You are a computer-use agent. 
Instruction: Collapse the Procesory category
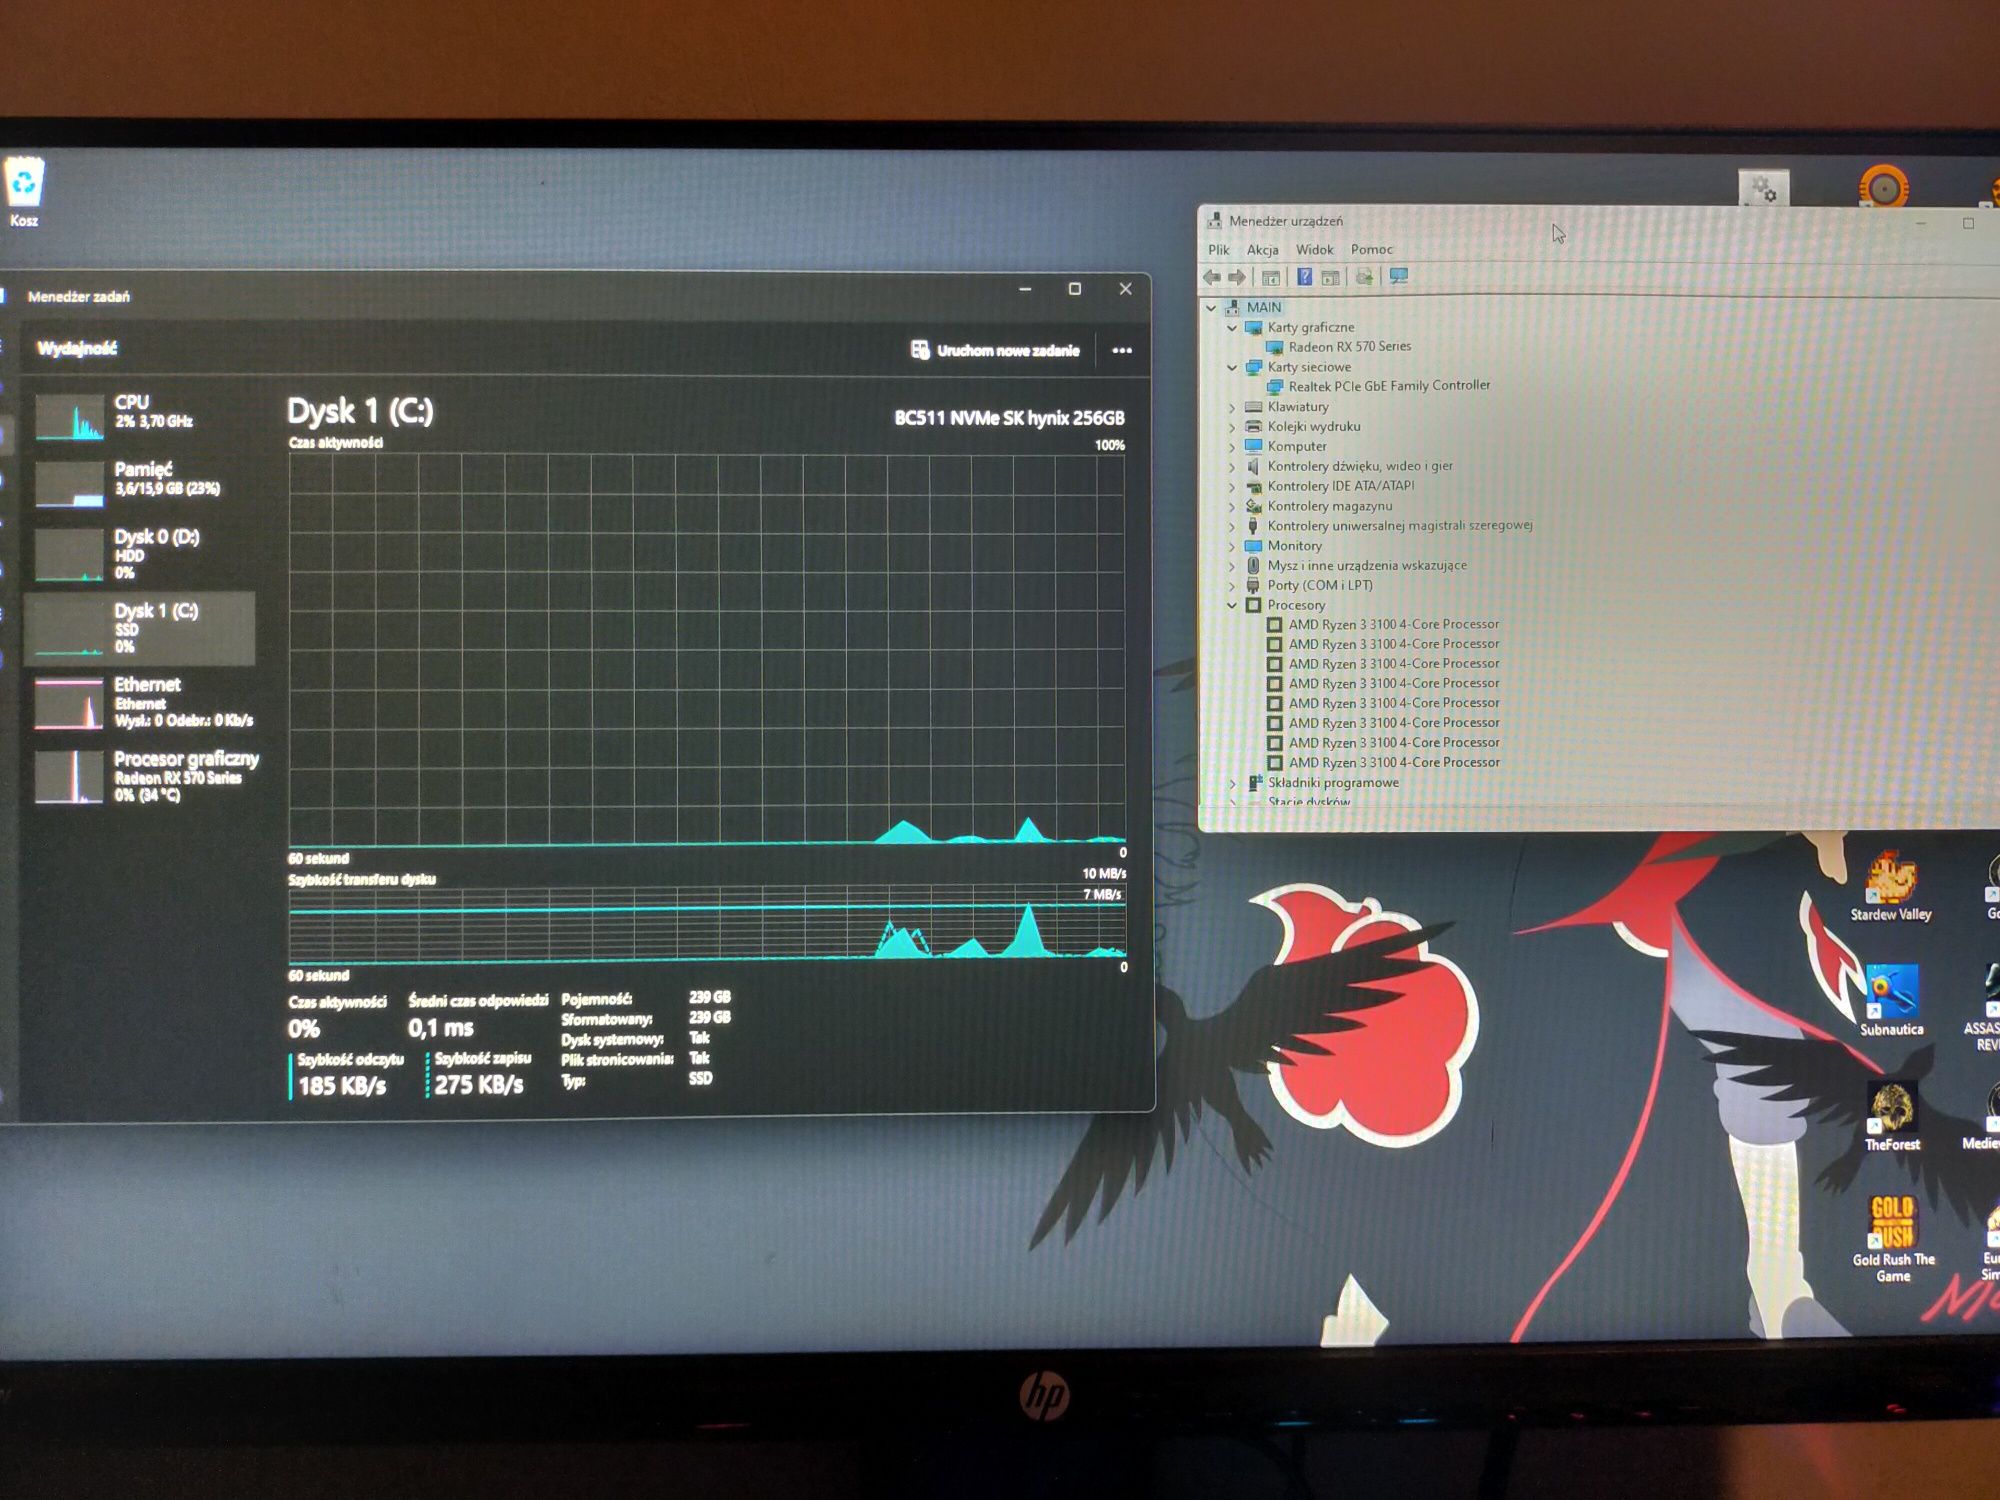pos(1232,606)
